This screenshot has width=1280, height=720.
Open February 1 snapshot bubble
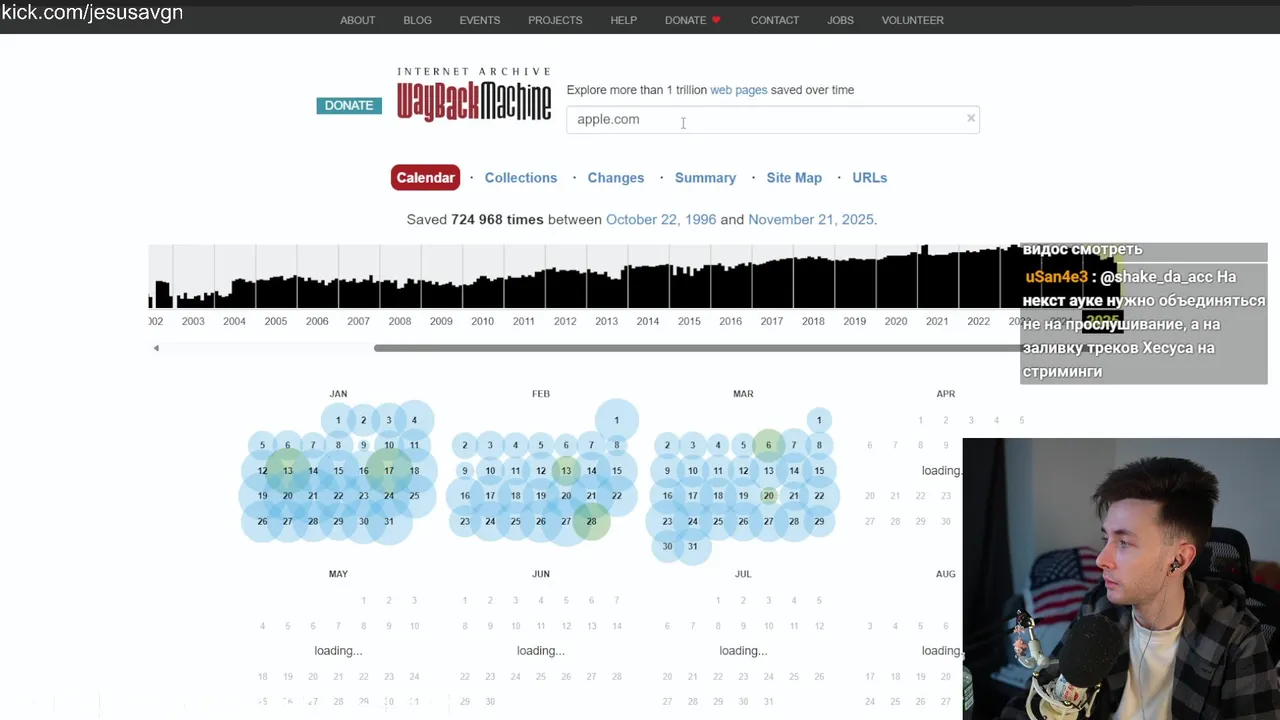tap(617, 420)
